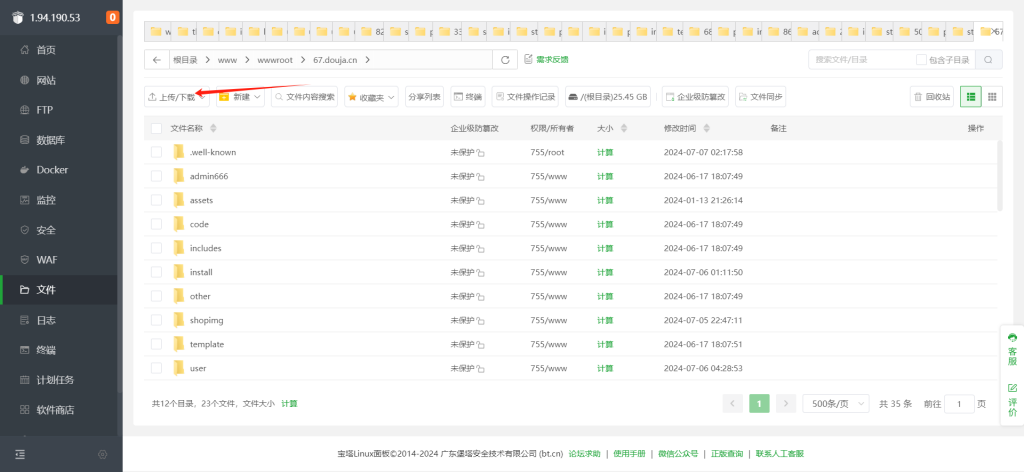Image resolution: width=1024 pixels, height=472 pixels.
Task: Open the 上传/下载 dropdown
Action: 177,97
